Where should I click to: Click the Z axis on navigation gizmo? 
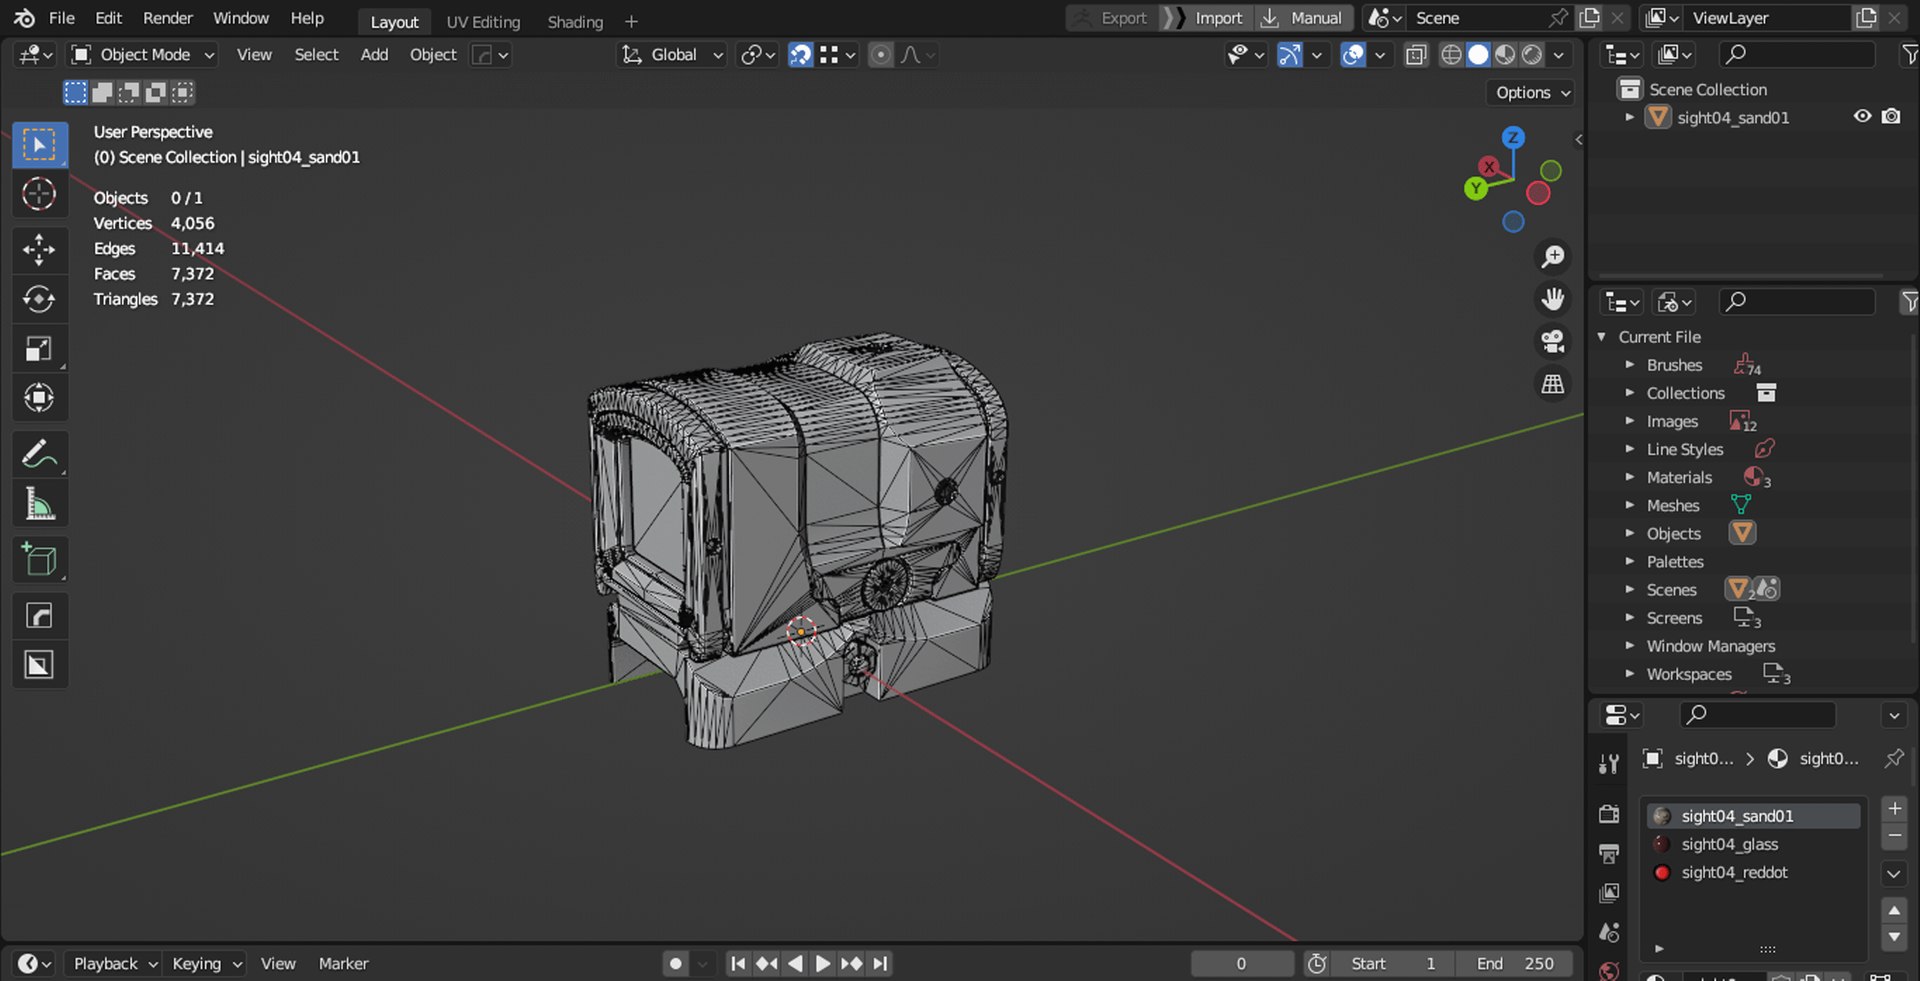[x=1513, y=137]
